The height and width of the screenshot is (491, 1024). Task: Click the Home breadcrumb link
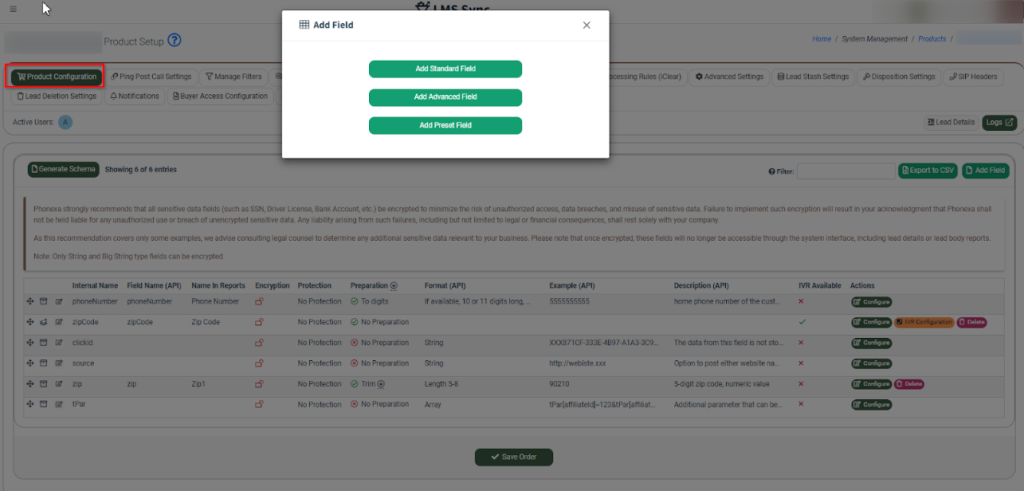point(821,39)
